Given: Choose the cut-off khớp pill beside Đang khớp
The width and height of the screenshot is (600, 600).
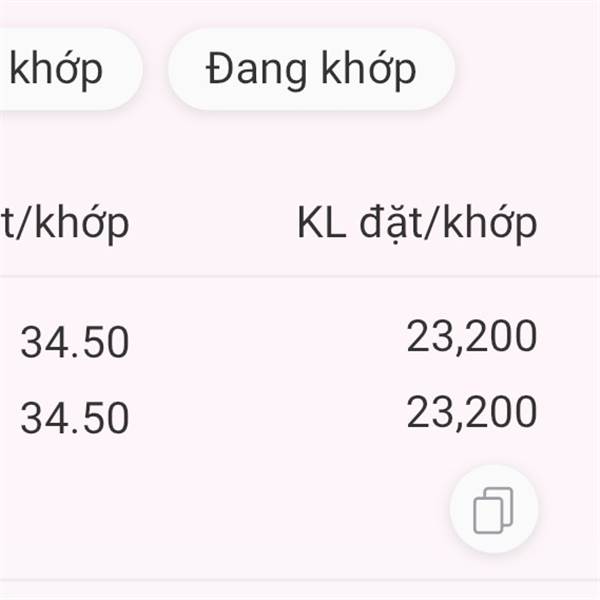Looking at the screenshot, I should point(60,69).
